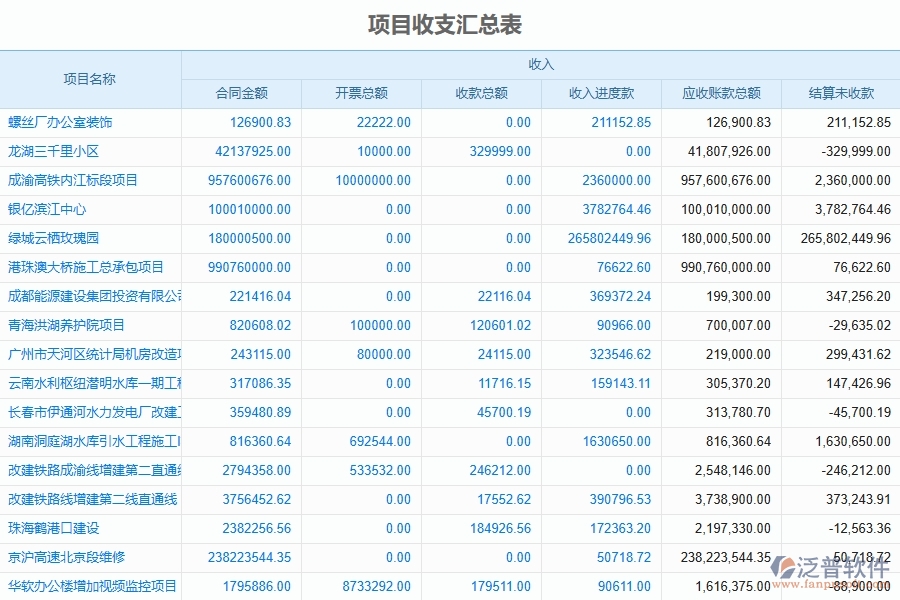This screenshot has width=900, height=600.
Task: Sort by the 应收账款总额 column
Action: click(720, 93)
